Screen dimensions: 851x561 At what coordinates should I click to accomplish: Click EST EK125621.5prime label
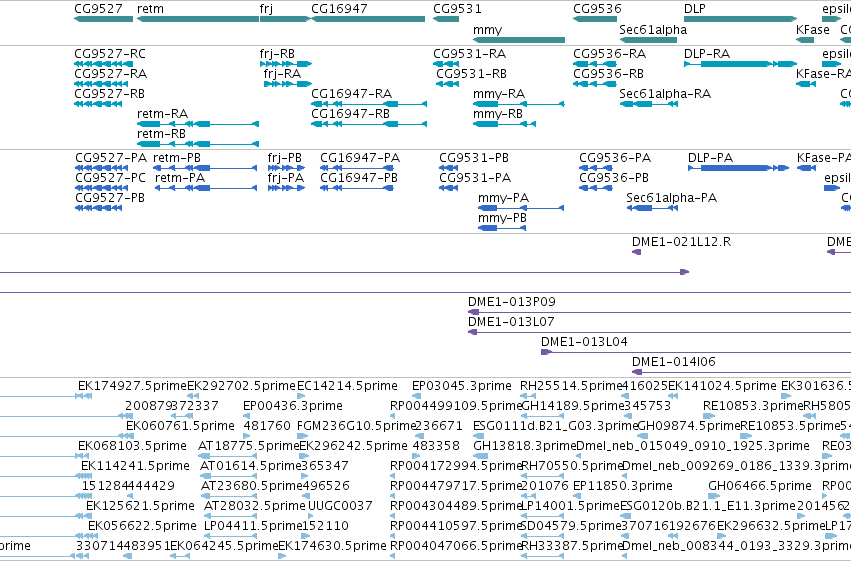140,507
